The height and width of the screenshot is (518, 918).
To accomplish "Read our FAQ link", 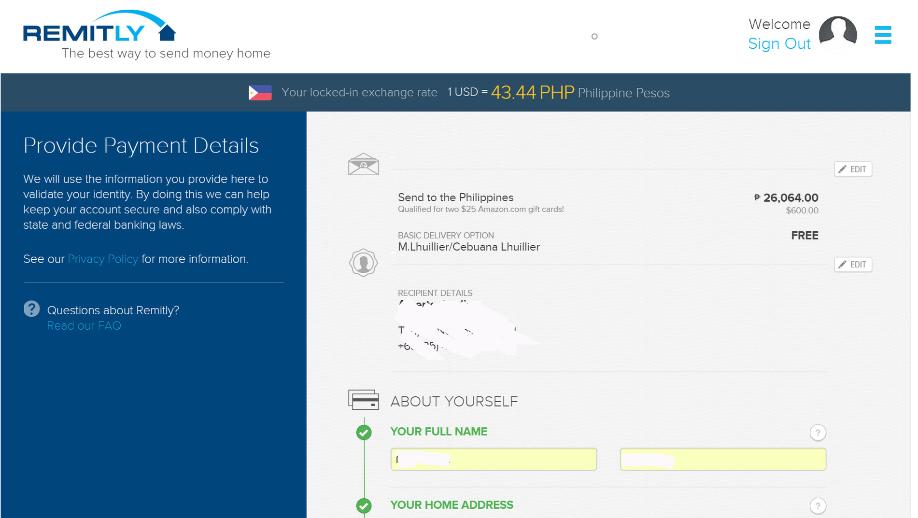I will (84, 325).
